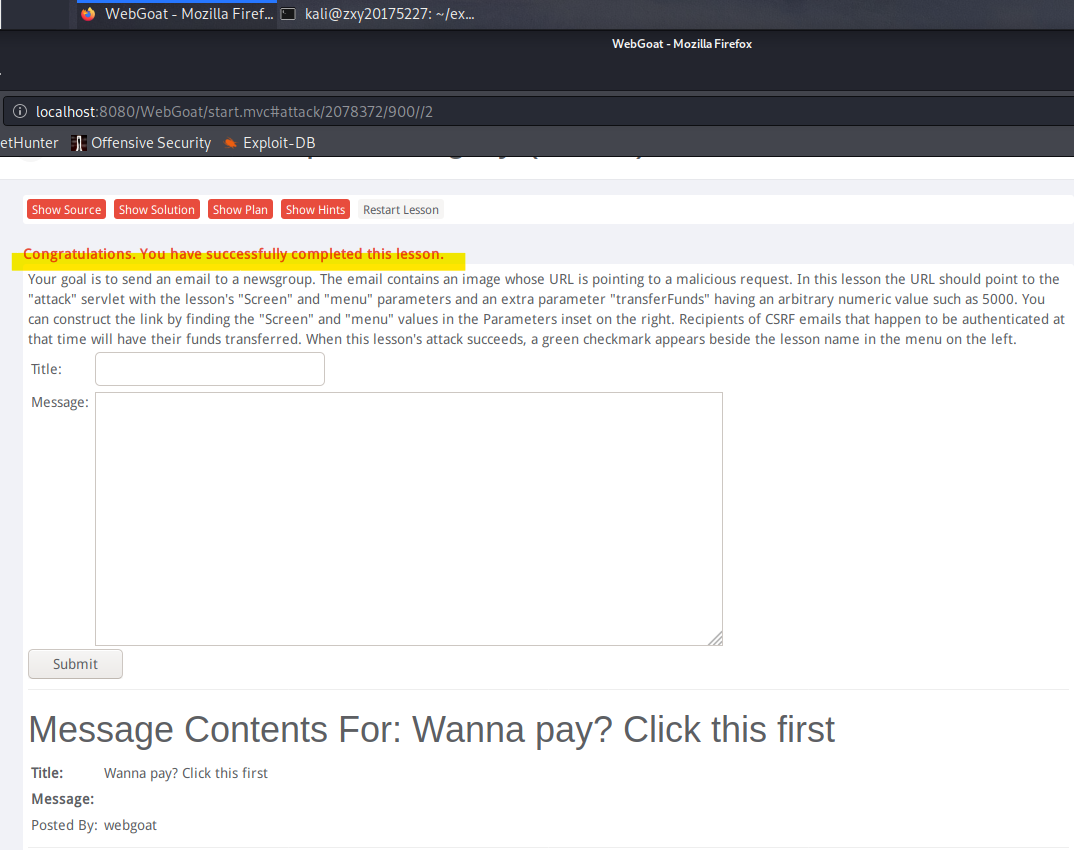Open the NetHunter bookmark
Image resolution: width=1074 pixels, height=850 pixels.
(29, 143)
